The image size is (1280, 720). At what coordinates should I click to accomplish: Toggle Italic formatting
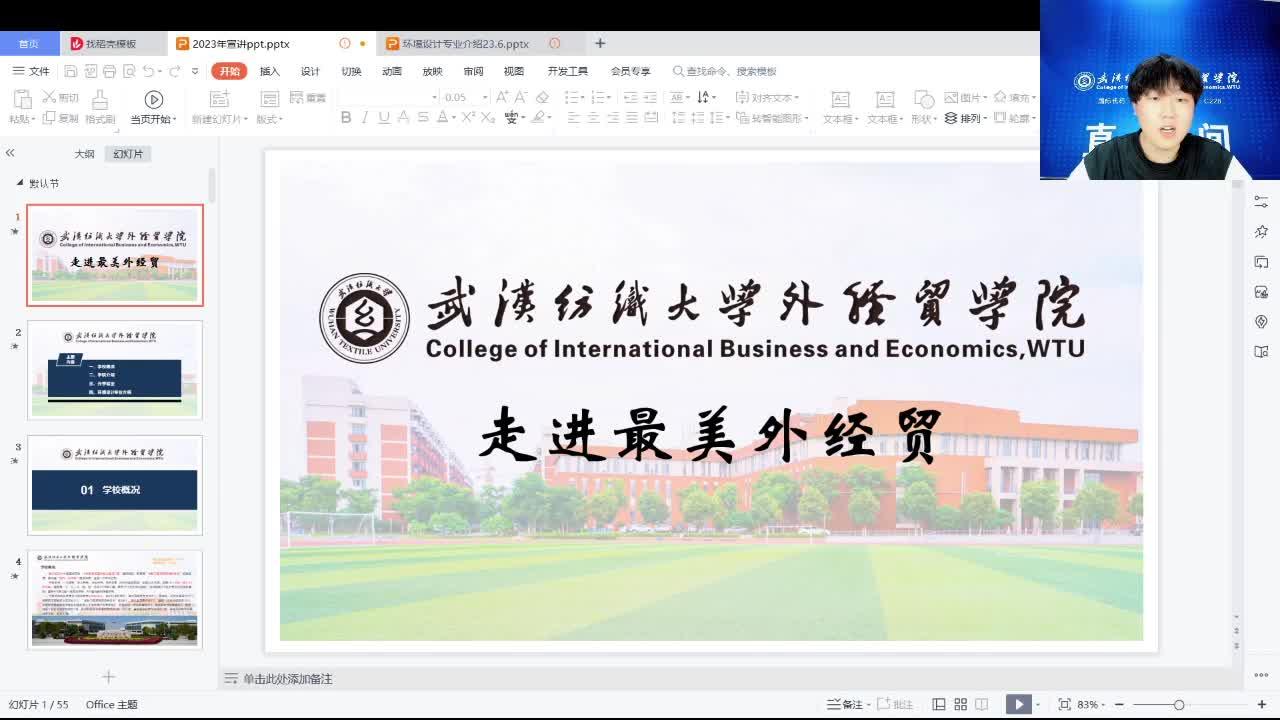[x=365, y=117]
